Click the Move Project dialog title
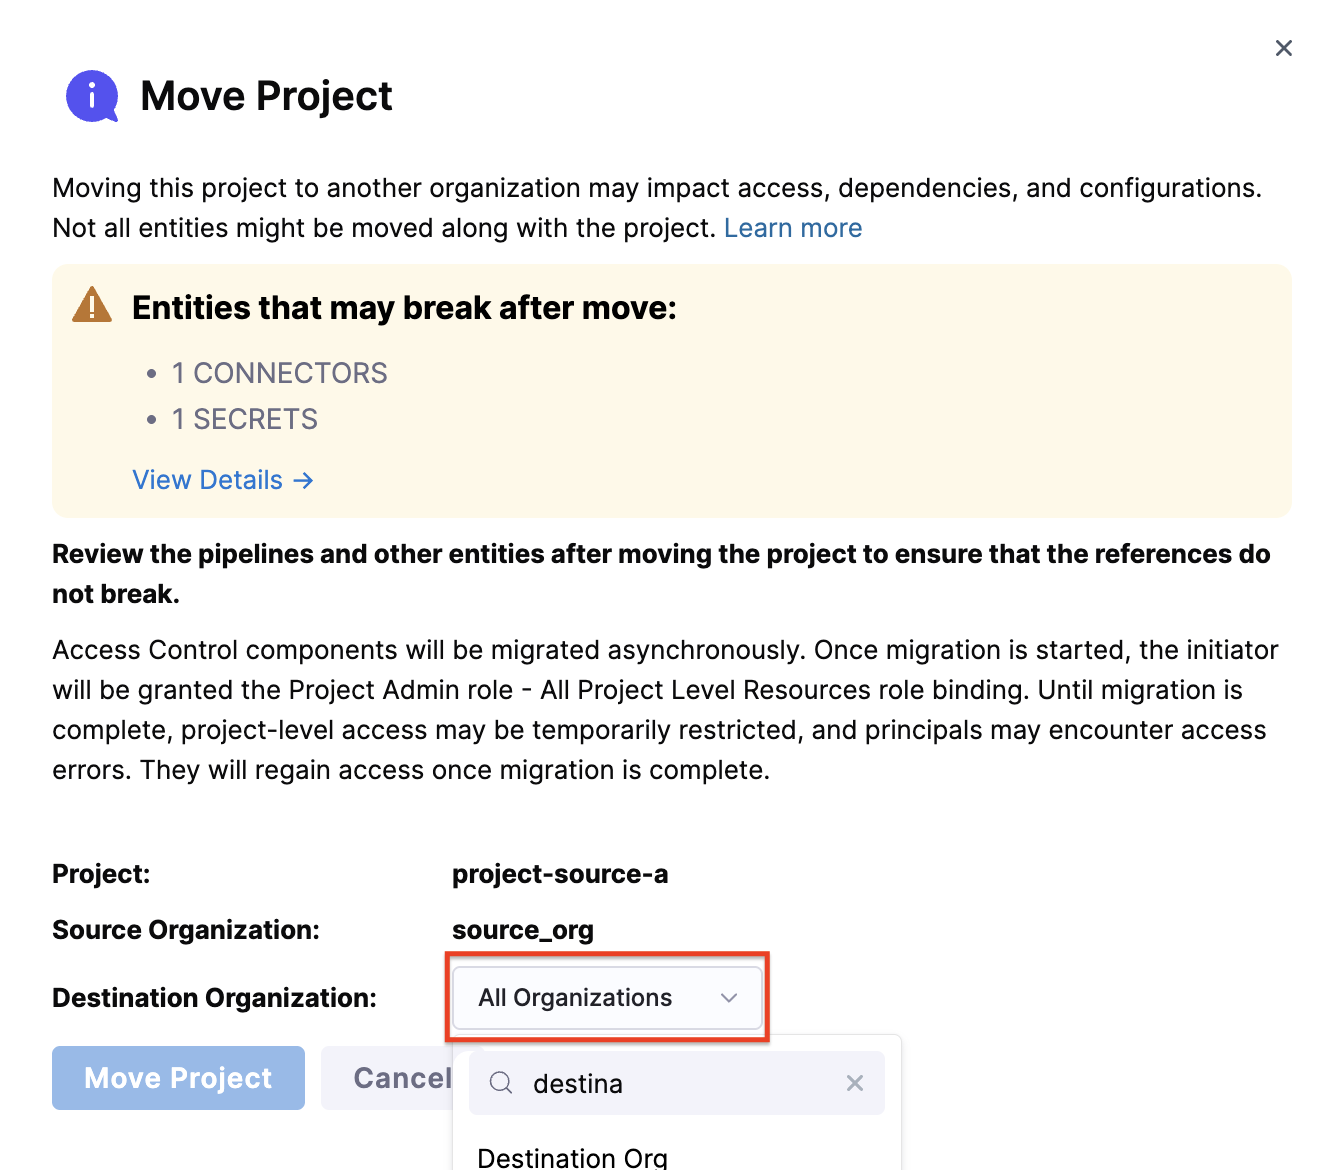 point(266,96)
